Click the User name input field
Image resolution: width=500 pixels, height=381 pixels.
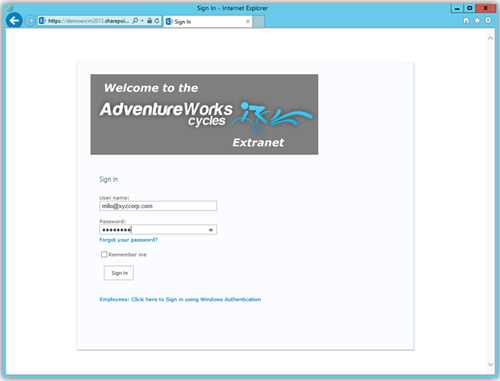158,206
